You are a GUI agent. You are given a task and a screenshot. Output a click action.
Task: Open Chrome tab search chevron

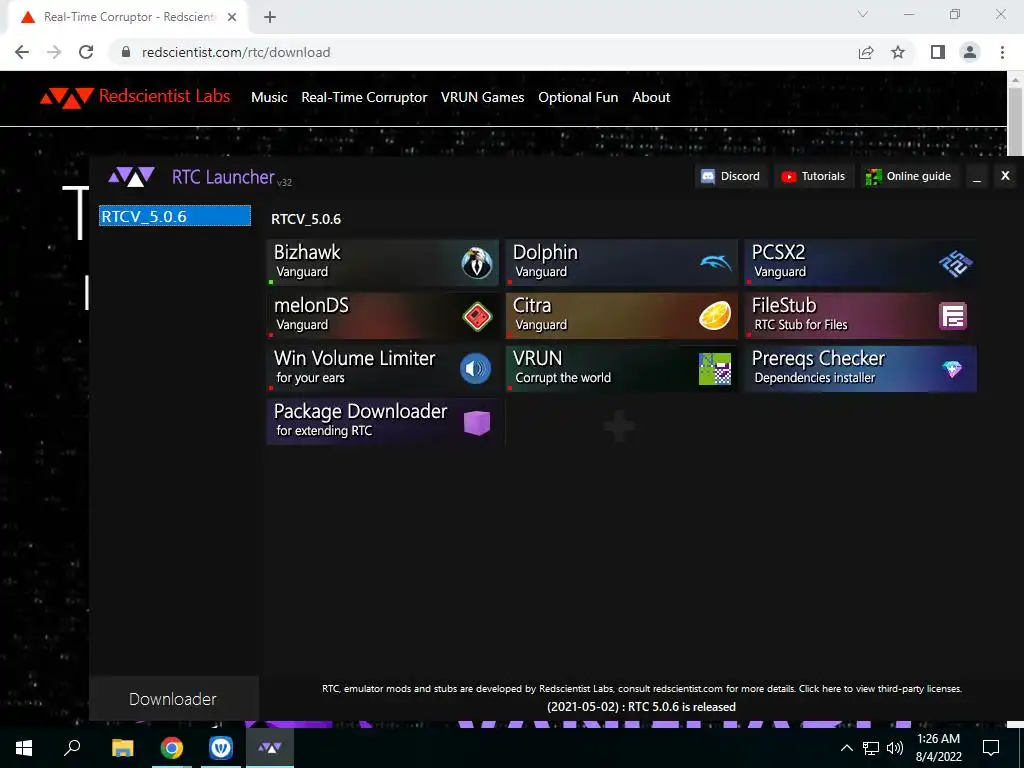tap(863, 14)
